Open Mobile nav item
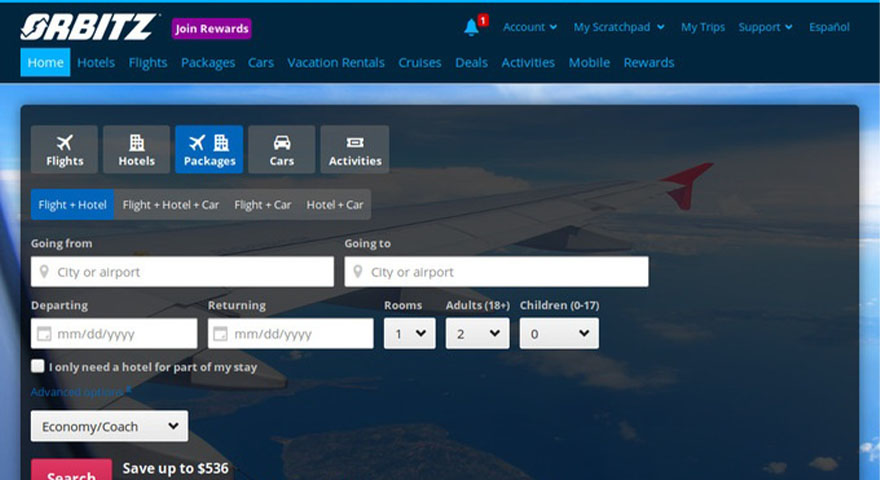The width and height of the screenshot is (880, 480). point(589,62)
